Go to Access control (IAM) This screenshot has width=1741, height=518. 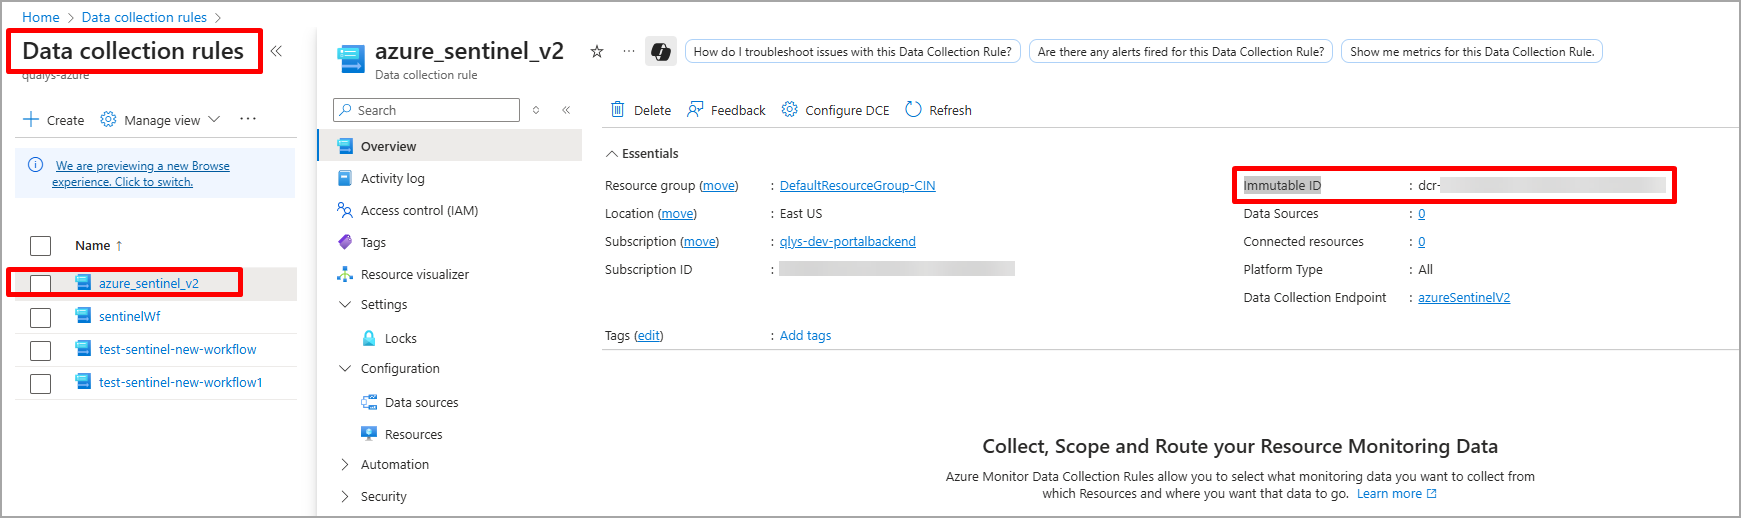pyautogui.click(x=419, y=211)
